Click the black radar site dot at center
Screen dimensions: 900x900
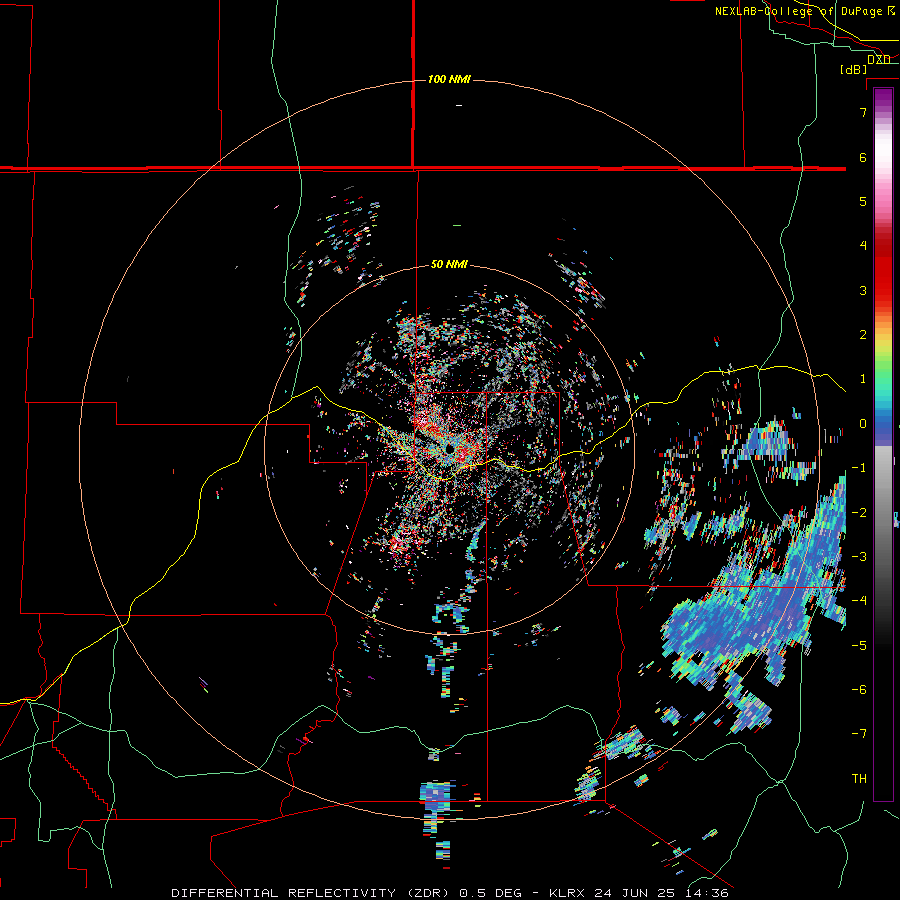coord(449,448)
